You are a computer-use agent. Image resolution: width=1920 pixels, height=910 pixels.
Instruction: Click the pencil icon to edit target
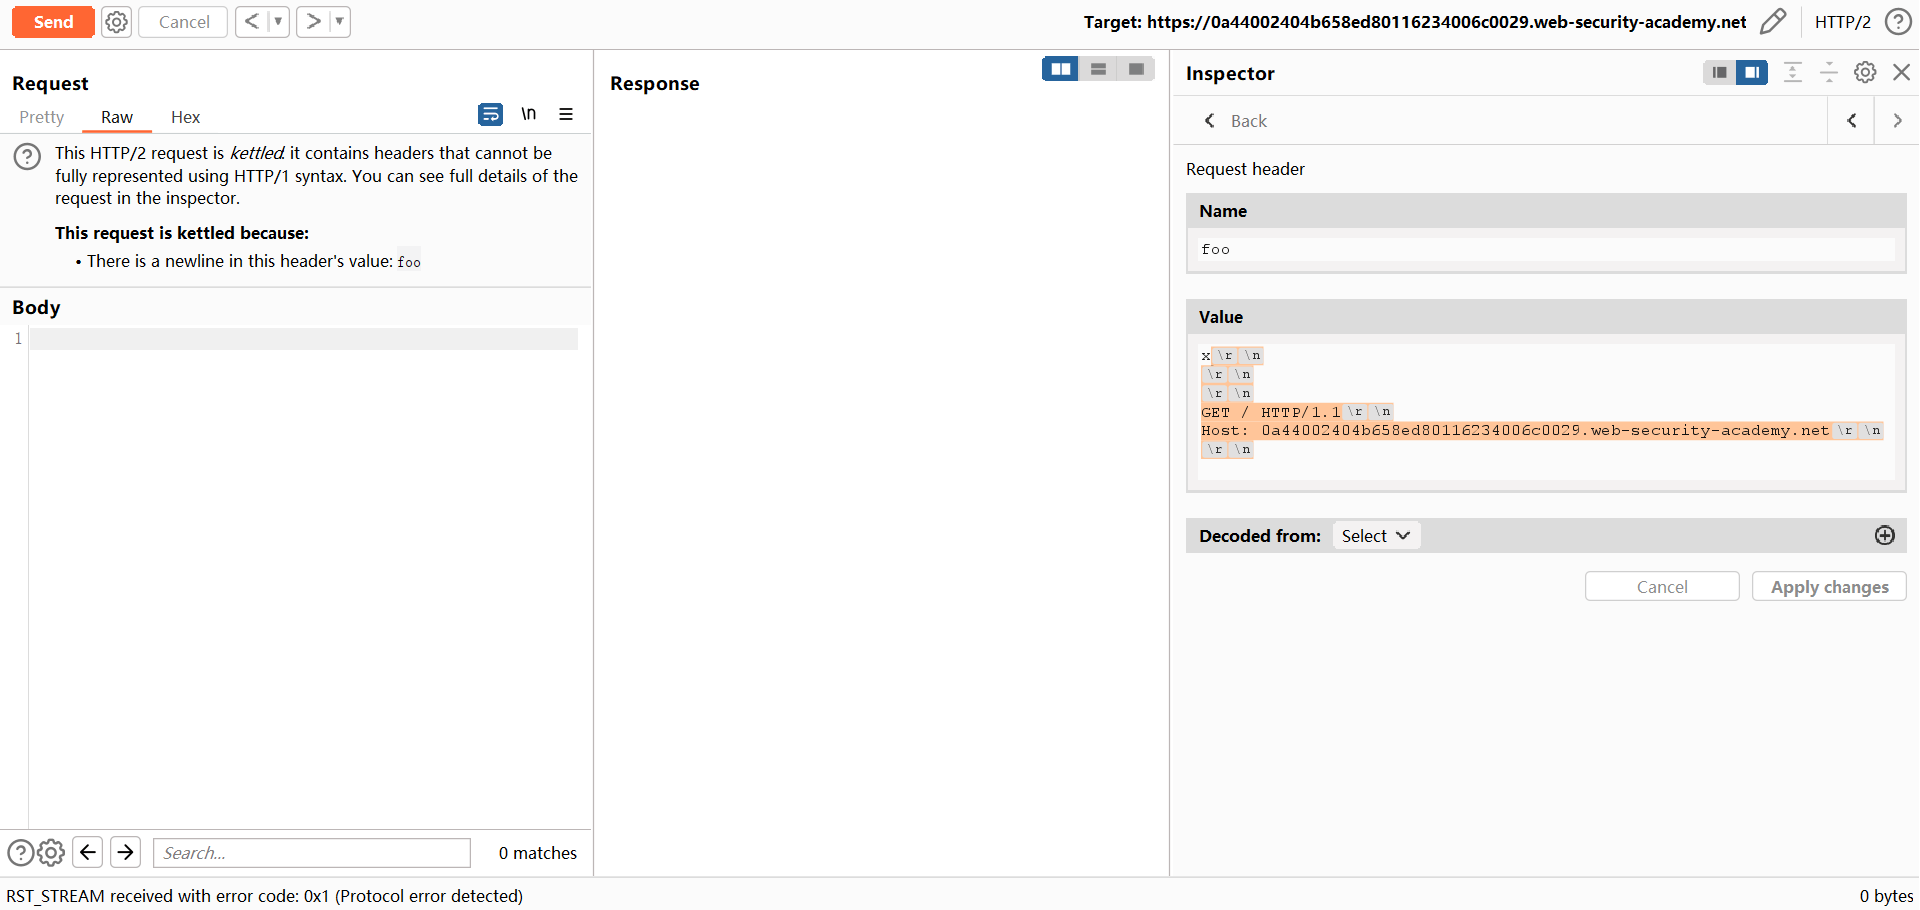point(1773,22)
